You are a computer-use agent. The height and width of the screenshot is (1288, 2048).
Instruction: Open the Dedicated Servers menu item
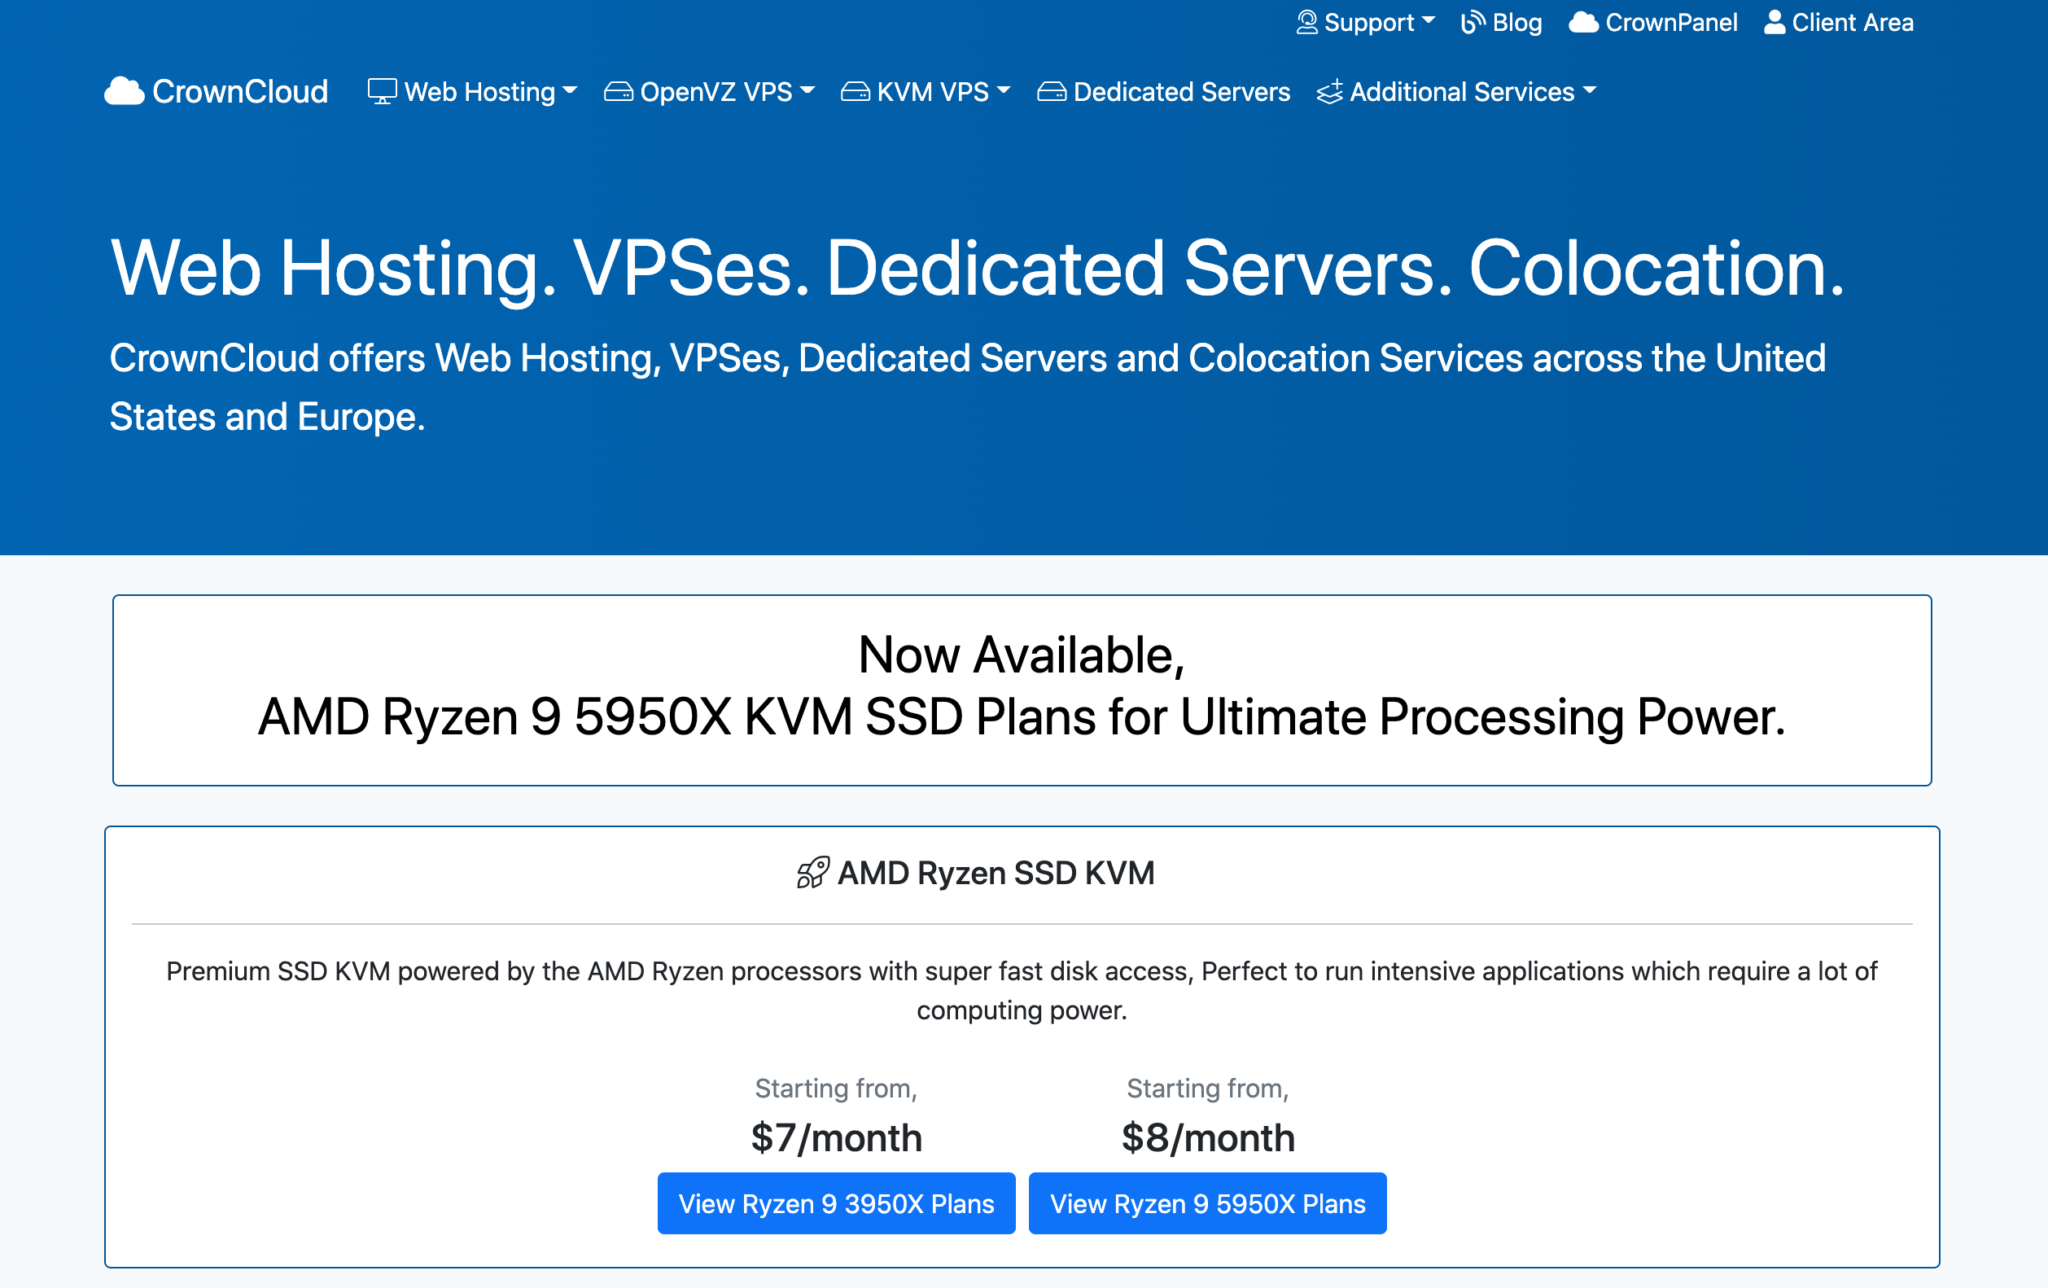(1181, 92)
